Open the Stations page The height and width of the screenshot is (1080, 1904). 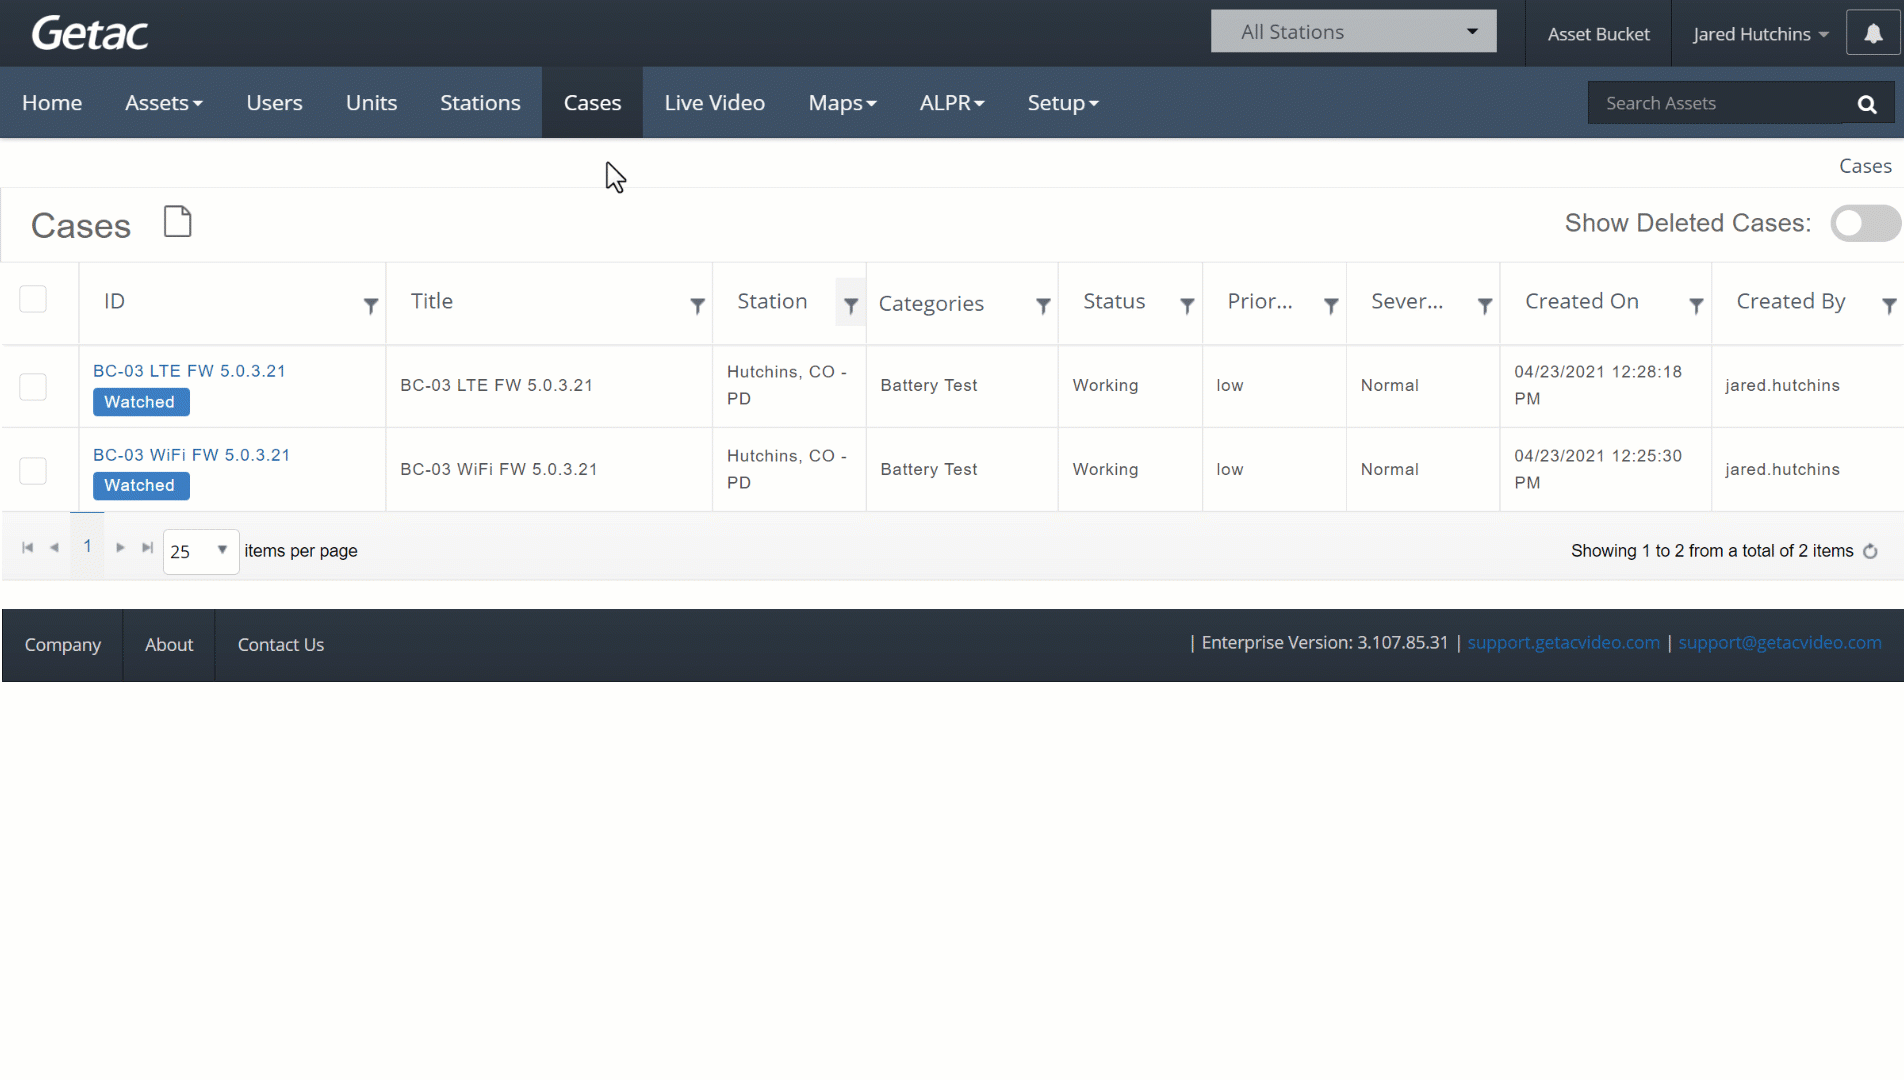tap(480, 103)
